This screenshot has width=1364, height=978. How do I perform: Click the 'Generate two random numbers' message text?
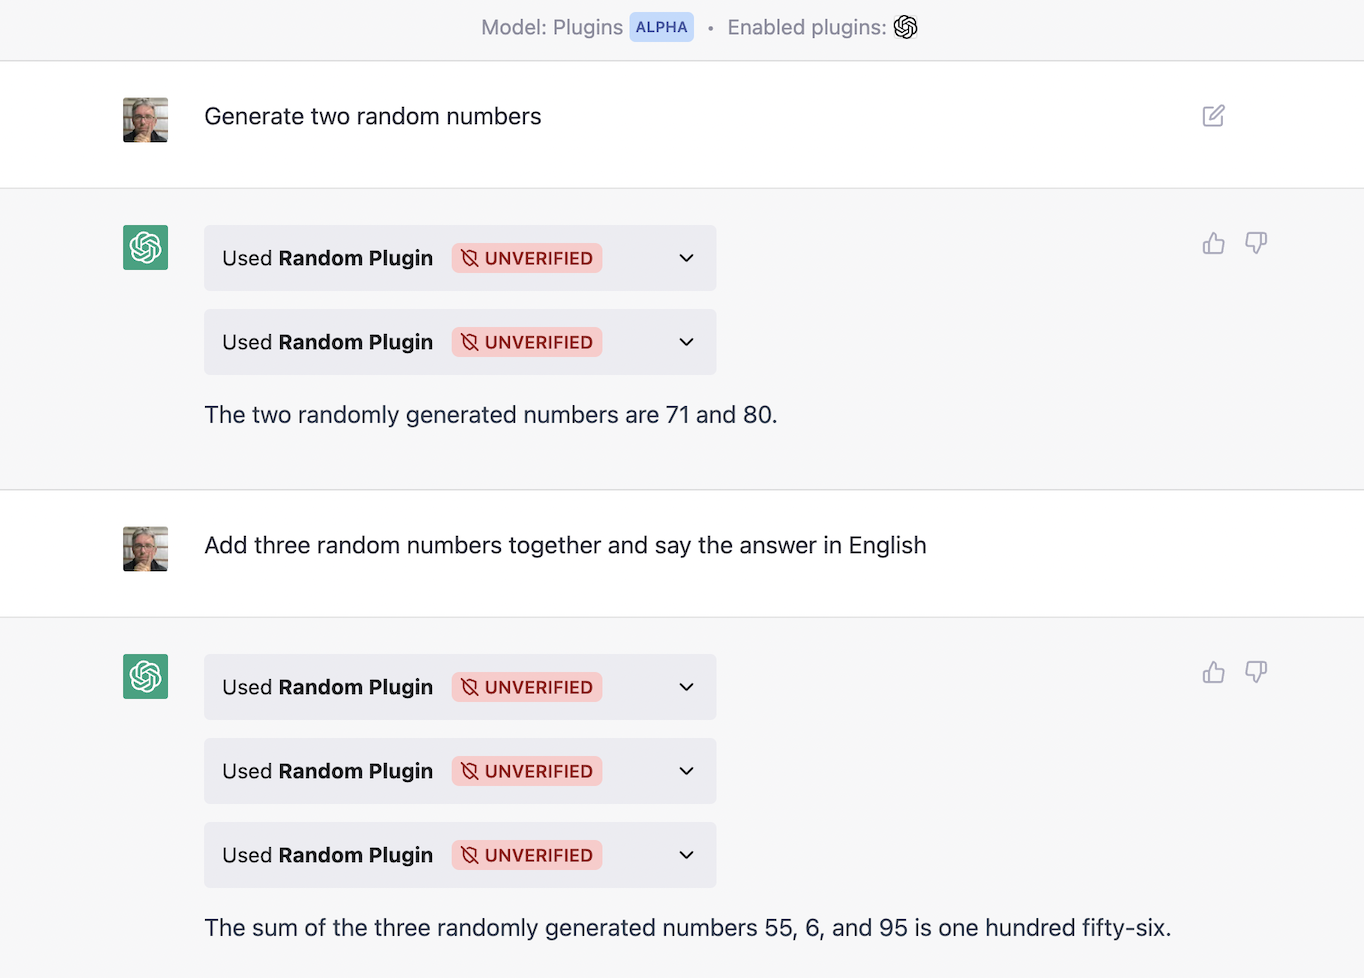[372, 116]
